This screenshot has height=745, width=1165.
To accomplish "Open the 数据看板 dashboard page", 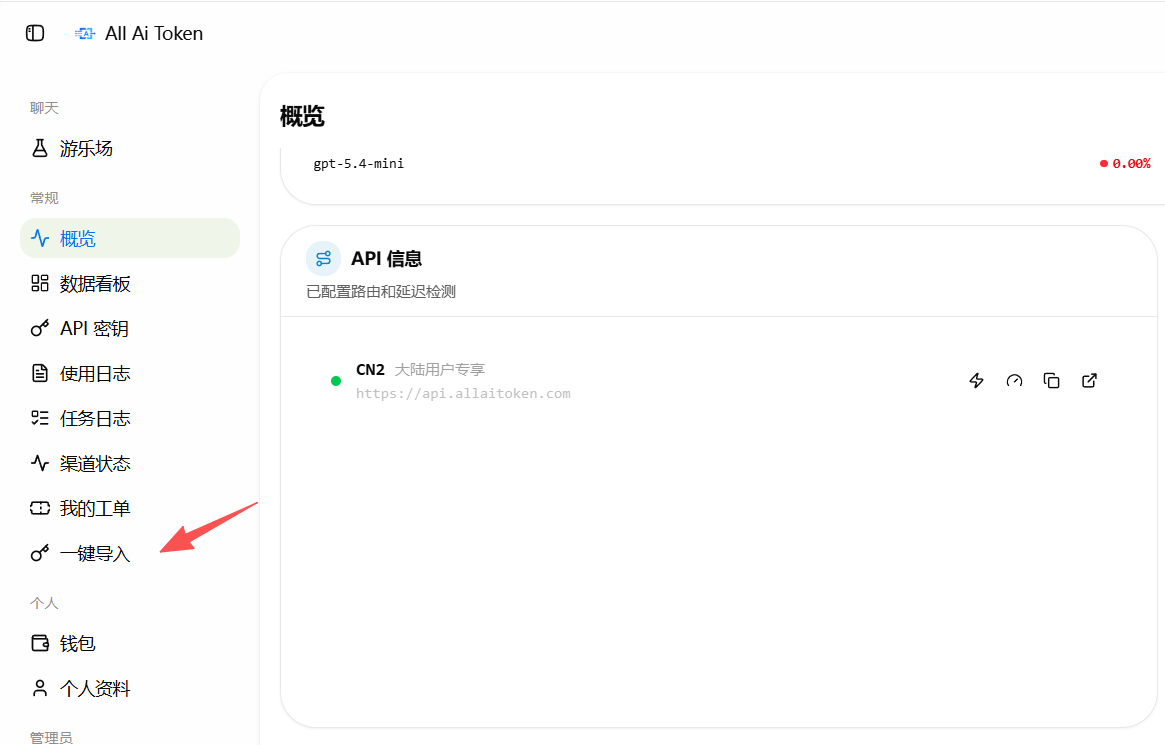I will (x=130, y=284).
